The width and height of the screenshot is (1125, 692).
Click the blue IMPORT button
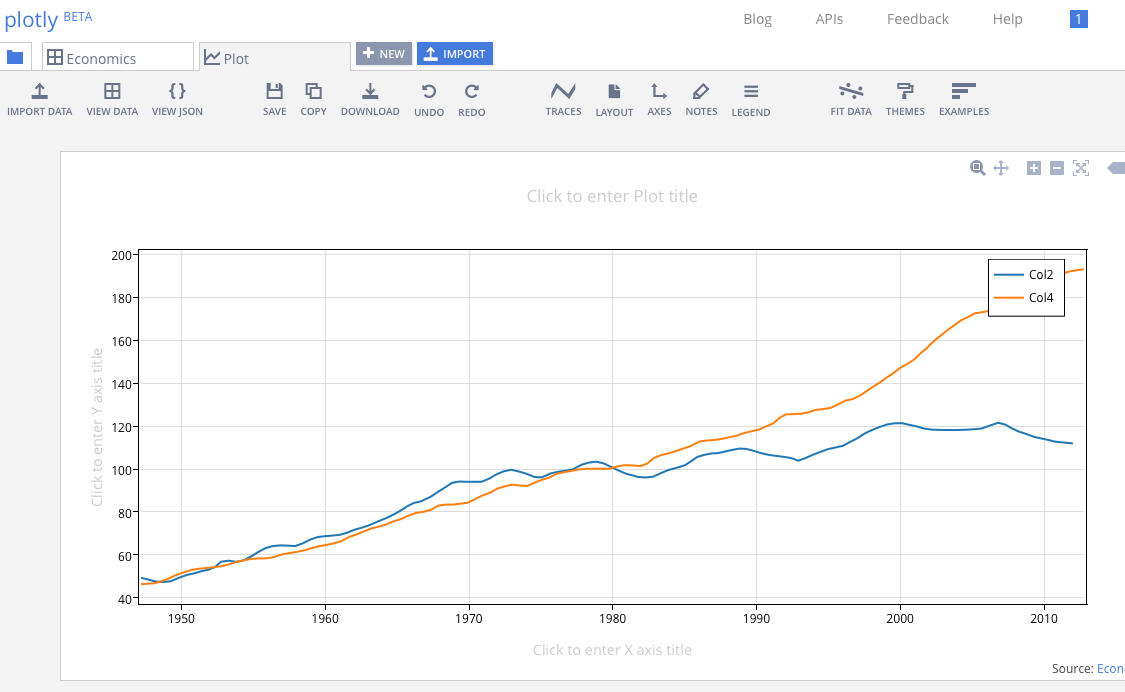[455, 53]
